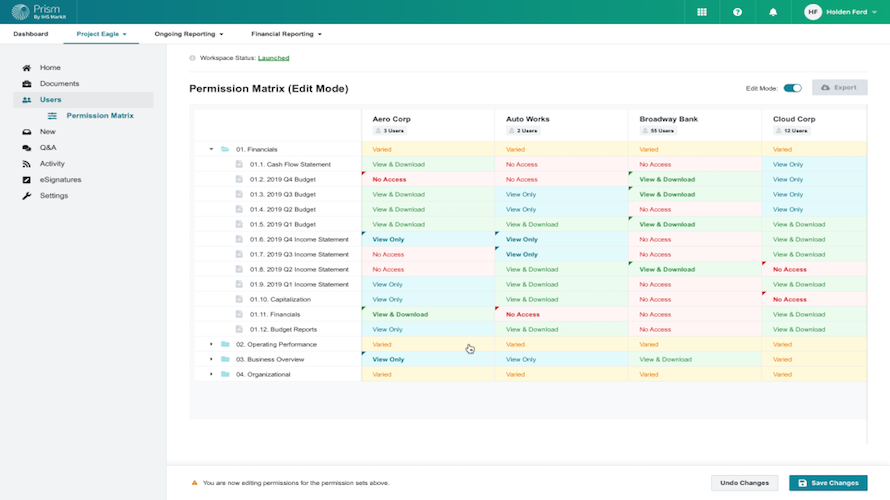
Task: Click Broadway Bank View & Download for Business Overview
Action: (x=695, y=359)
